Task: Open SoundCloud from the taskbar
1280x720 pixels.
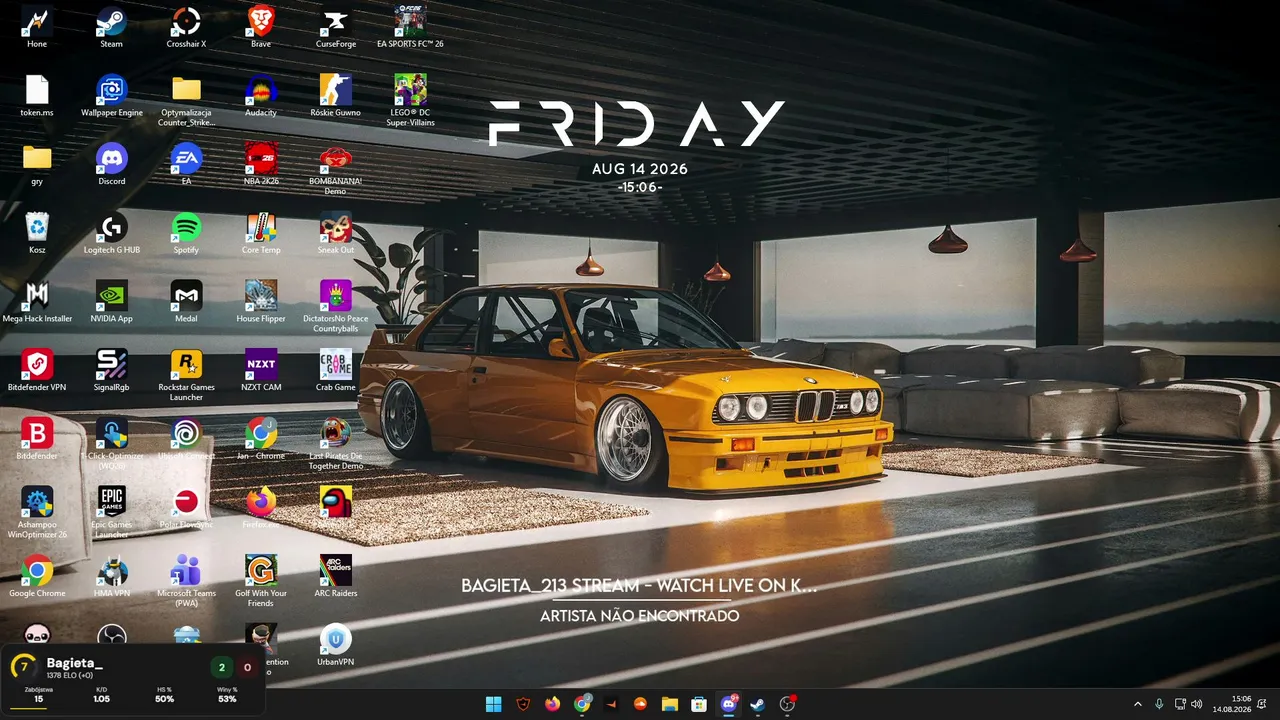Action: [x=641, y=704]
